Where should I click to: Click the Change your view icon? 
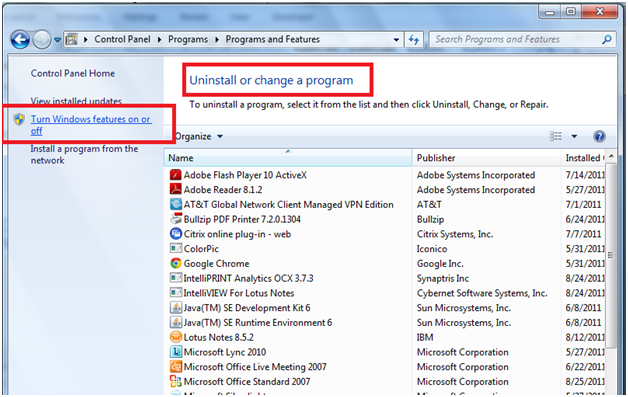[x=556, y=136]
